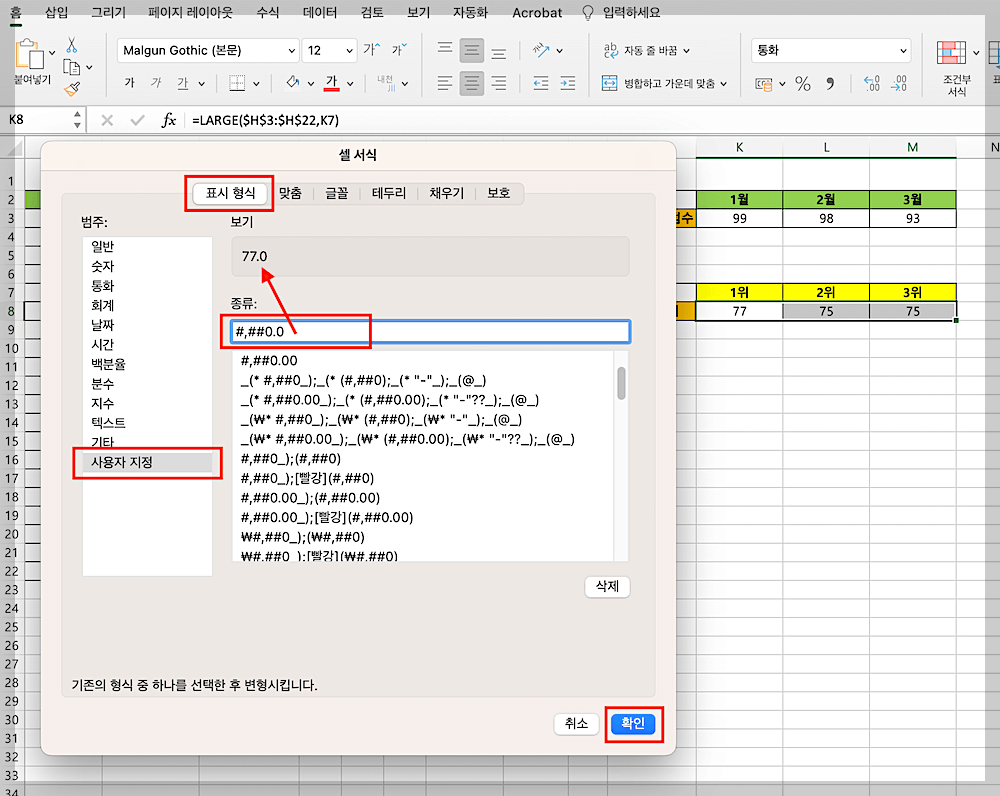Confirm formula entry checkmark icon
The width and height of the screenshot is (1000, 796).
tap(137, 120)
